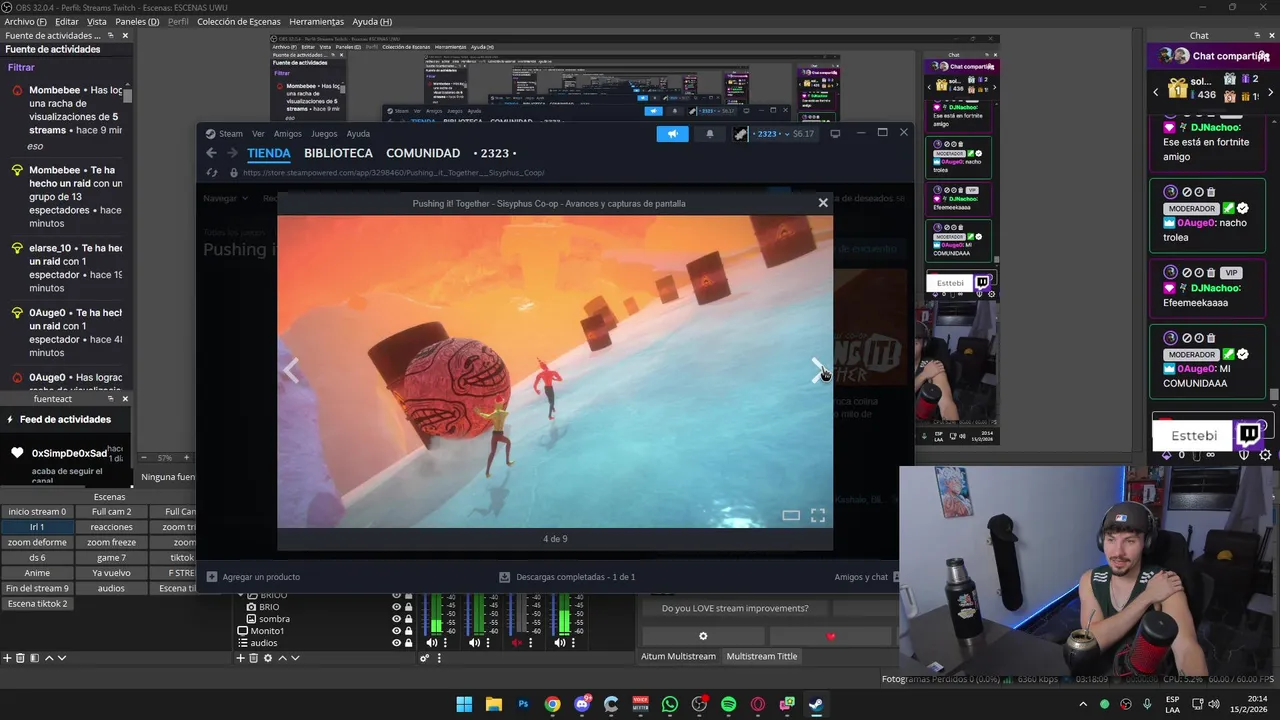Open Descargas completadas in Steam
Viewport: 1280px width, 720px height.
[567, 577]
